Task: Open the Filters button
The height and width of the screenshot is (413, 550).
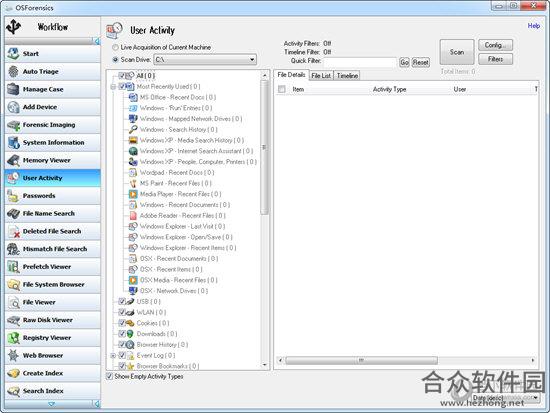Action: point(495,59)
